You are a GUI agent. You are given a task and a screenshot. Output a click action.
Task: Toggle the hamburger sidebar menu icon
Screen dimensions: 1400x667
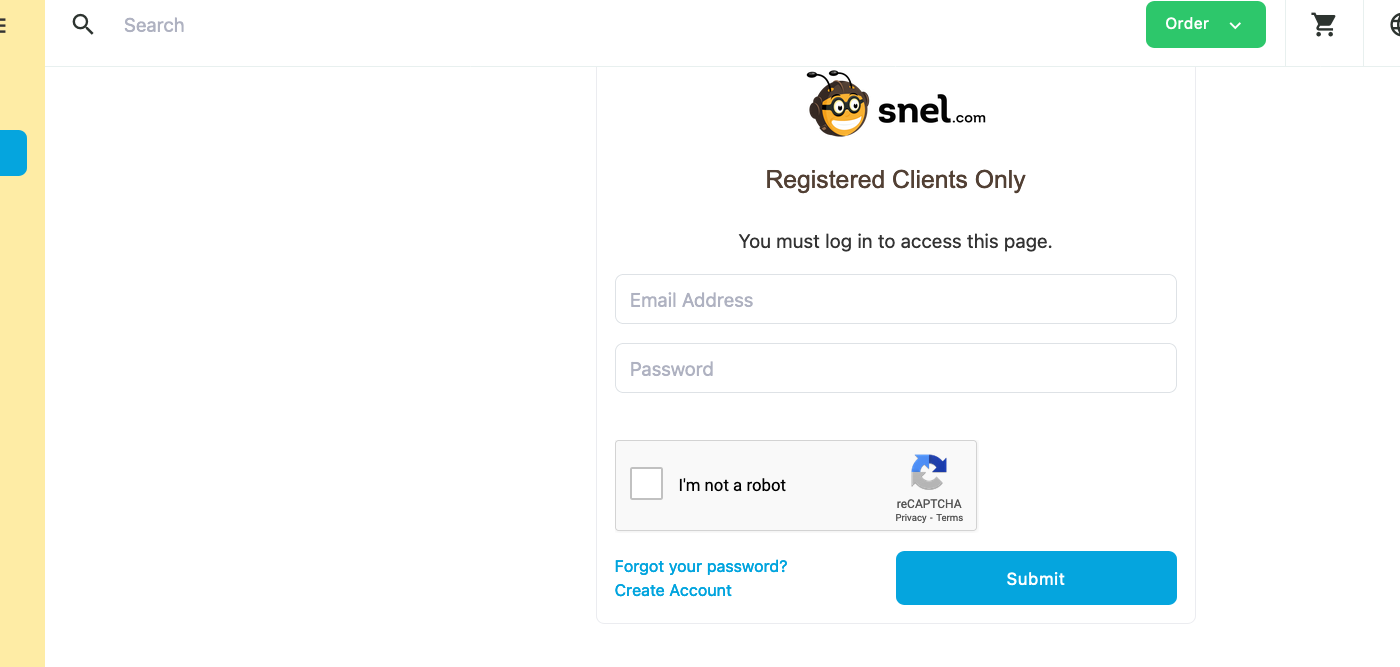coord(3,25)
